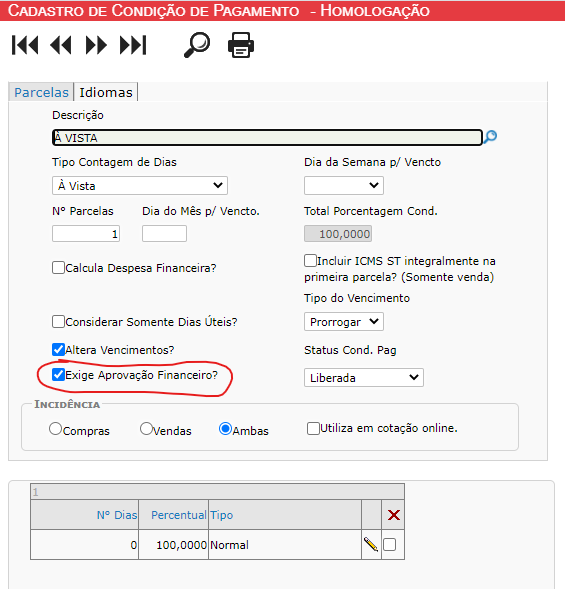Click into the Nº Parcelas input field
This screenshot has height=589, width=565.
click(86, 234)
